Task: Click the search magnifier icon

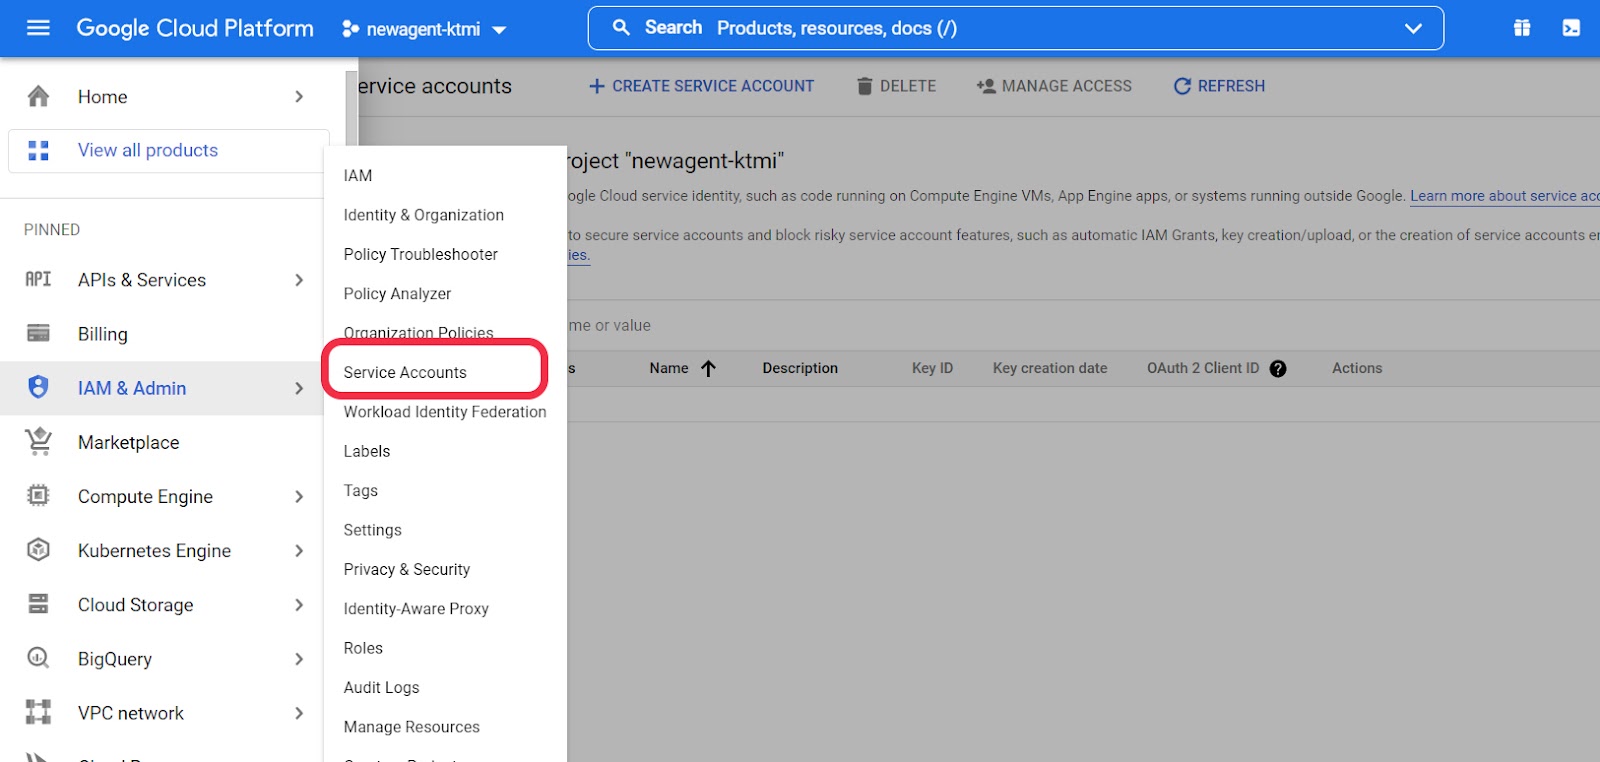Action: 621,28
